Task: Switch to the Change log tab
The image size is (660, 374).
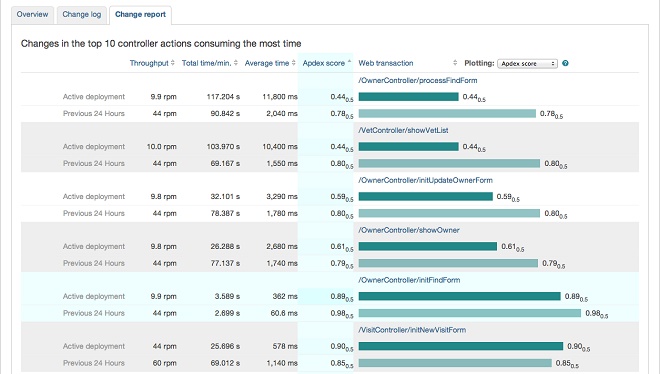Action: [82, 14]
